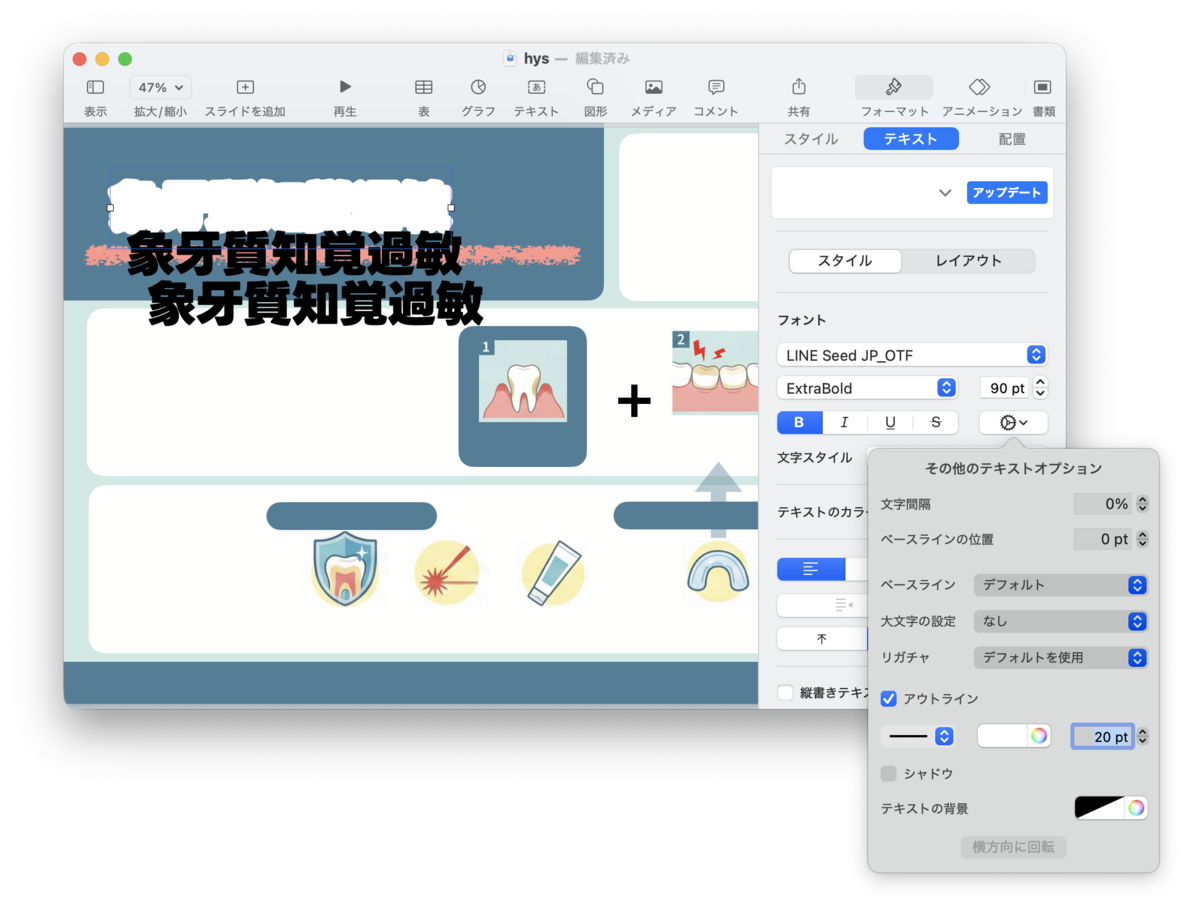Open the ExtraBold typeface dropdown
1200x918 pixels.
point(867,388)
